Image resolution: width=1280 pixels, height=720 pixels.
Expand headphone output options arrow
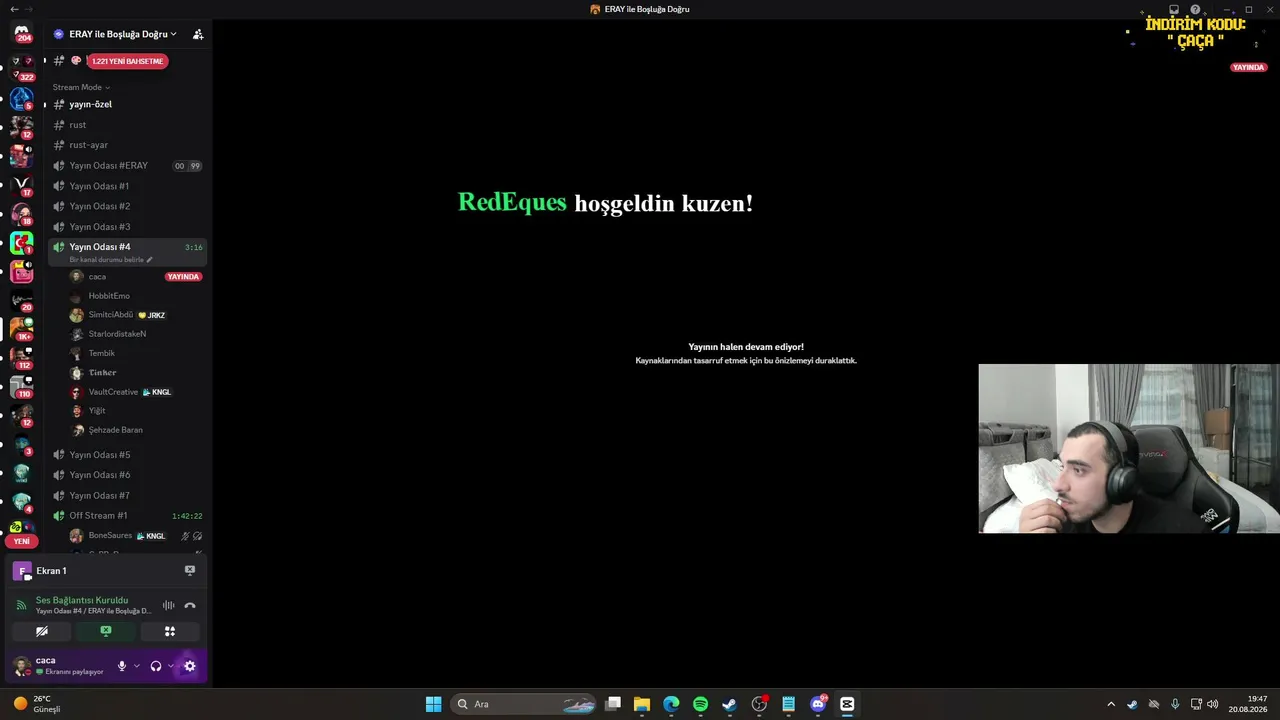(x=171, y=666)
